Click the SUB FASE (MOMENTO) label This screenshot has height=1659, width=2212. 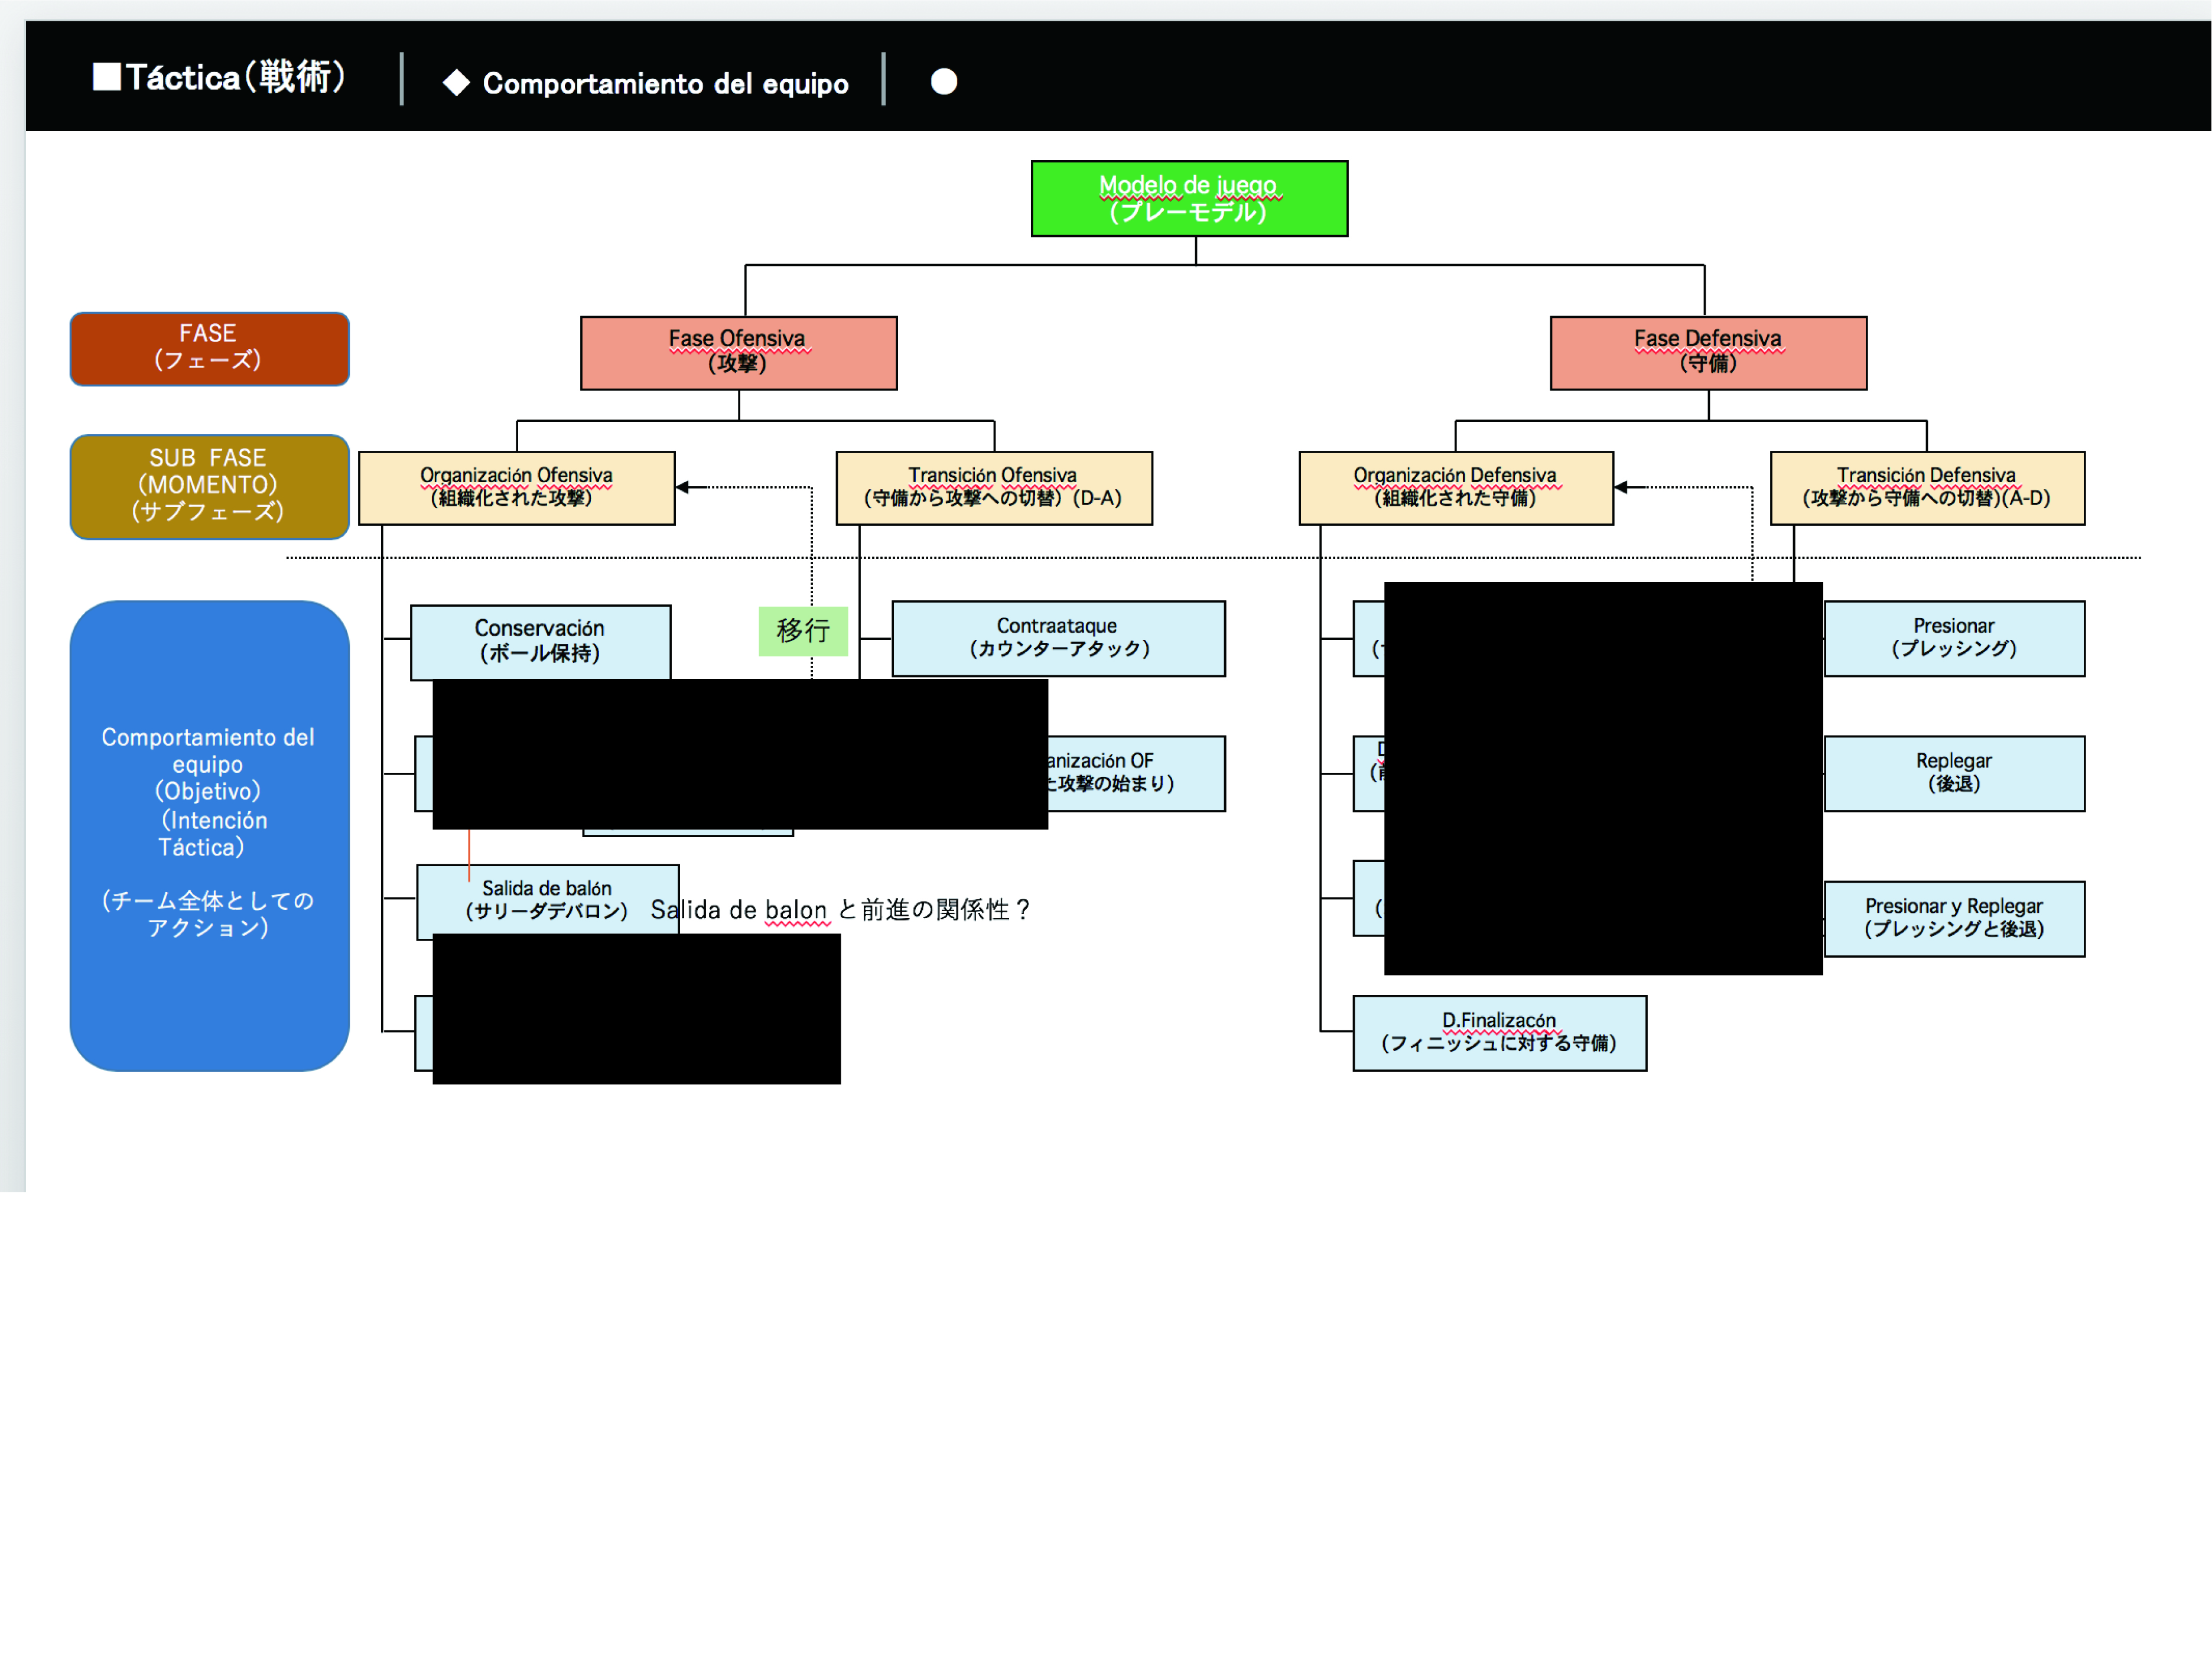tap(209, 486)
